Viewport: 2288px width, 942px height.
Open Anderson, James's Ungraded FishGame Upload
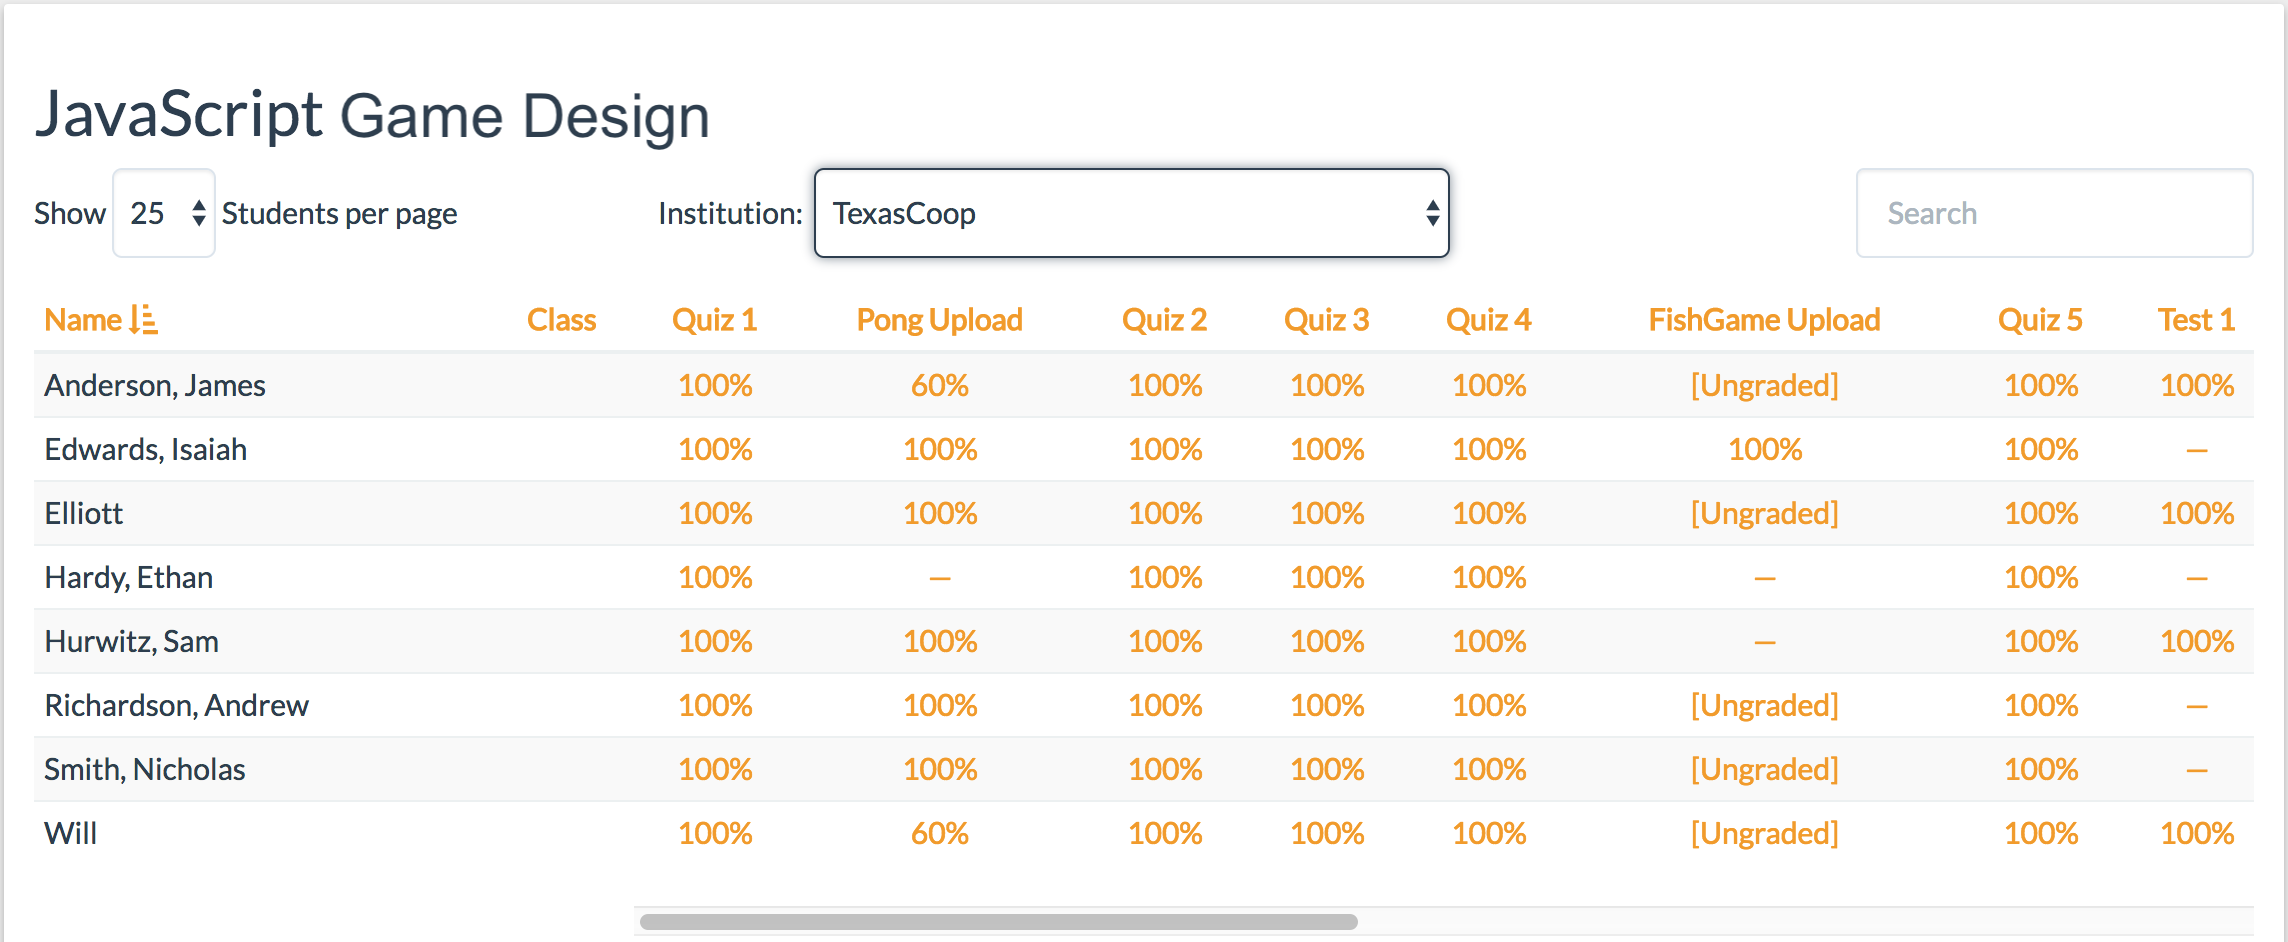coord(1764,385)
